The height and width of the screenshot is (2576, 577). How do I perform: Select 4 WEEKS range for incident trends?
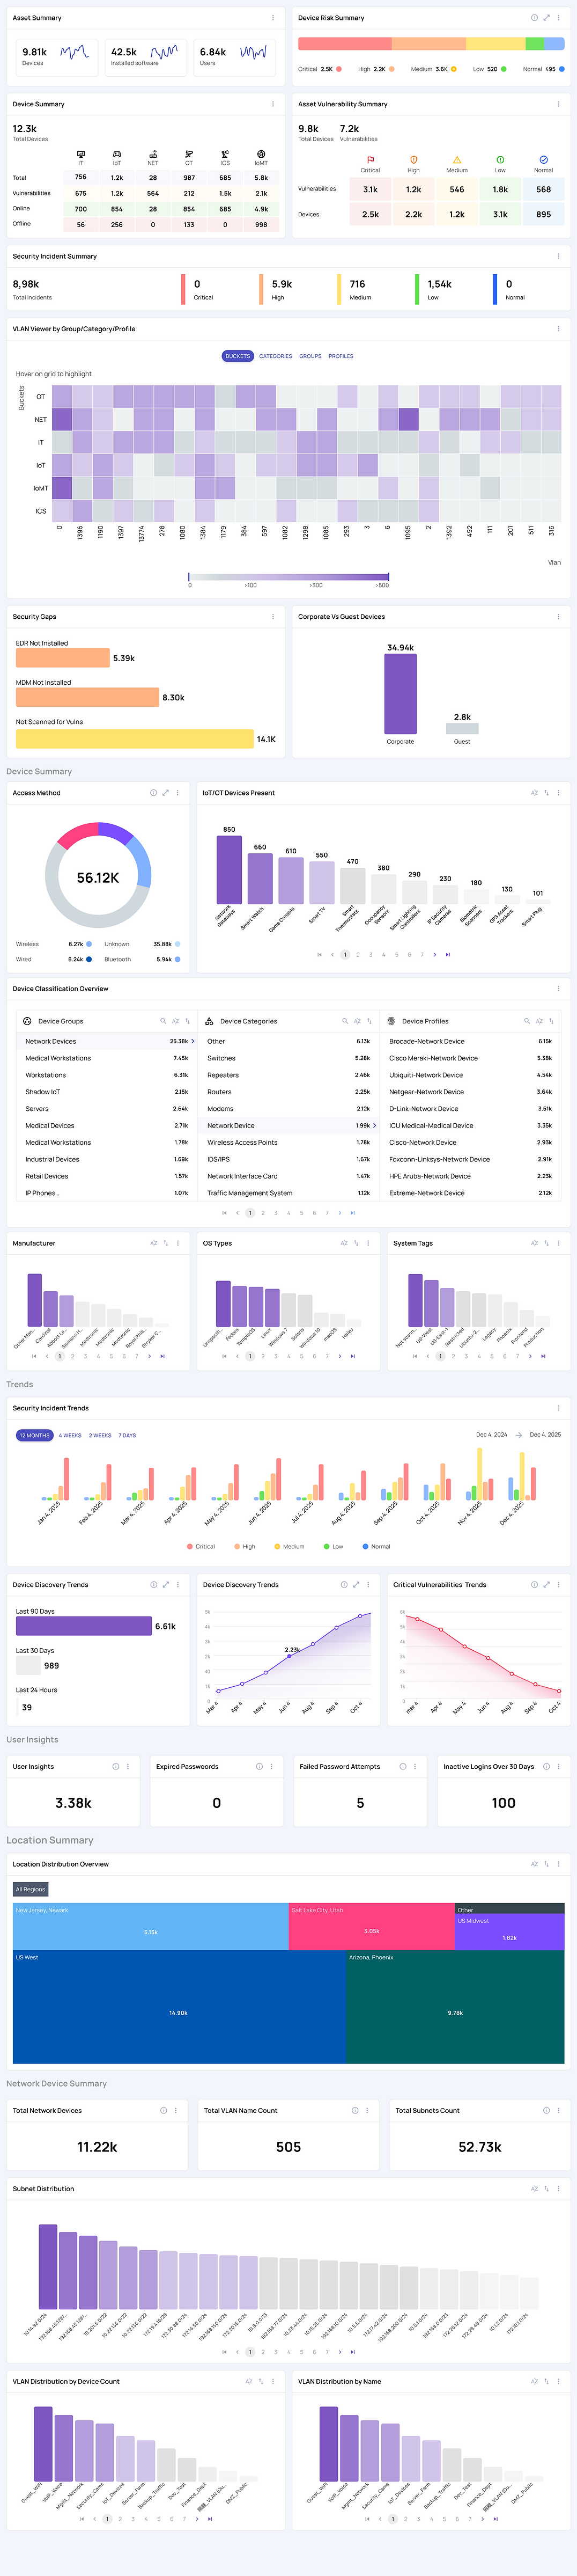pos(70,1435)
